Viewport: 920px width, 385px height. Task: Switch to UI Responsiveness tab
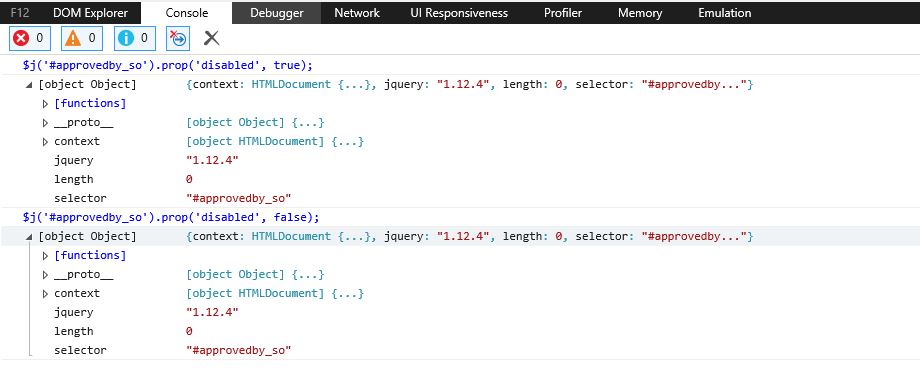(x=459, y=12)
